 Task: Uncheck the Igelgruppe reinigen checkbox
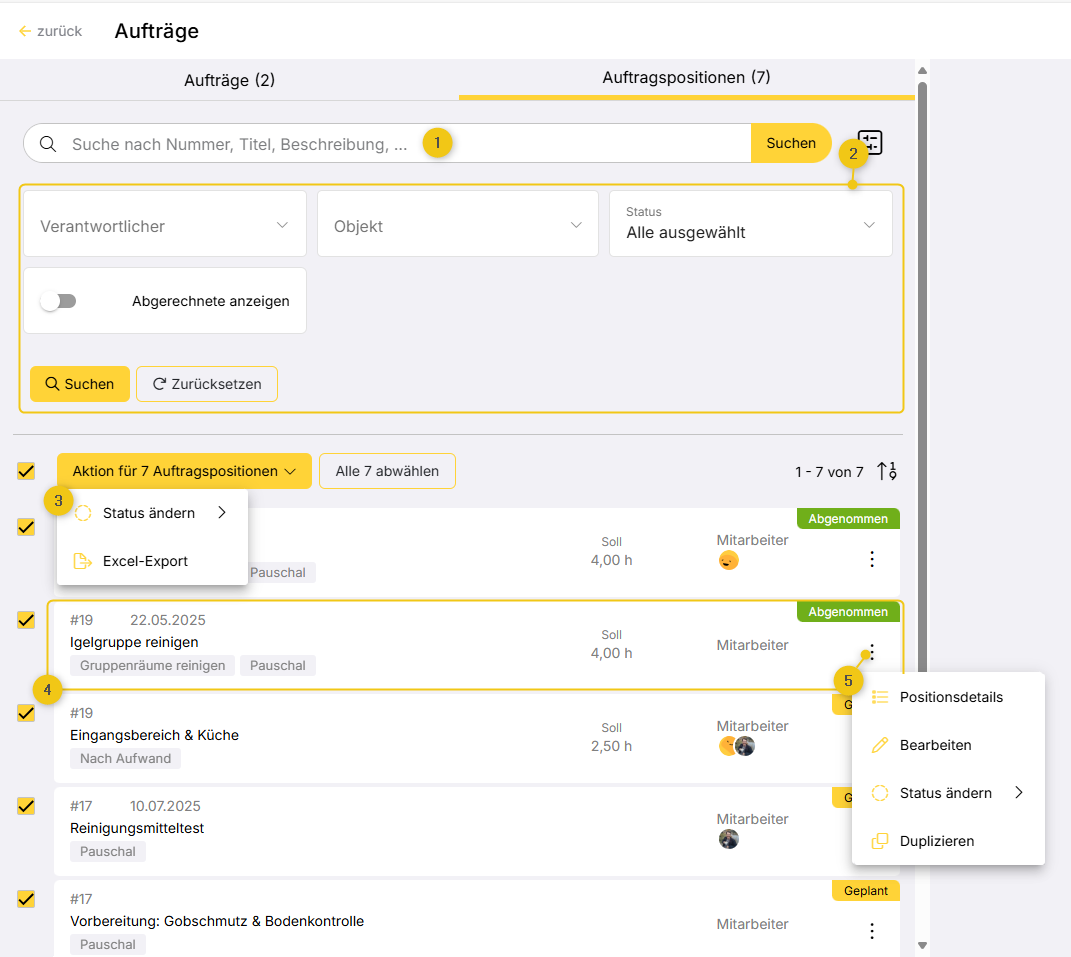26,620
